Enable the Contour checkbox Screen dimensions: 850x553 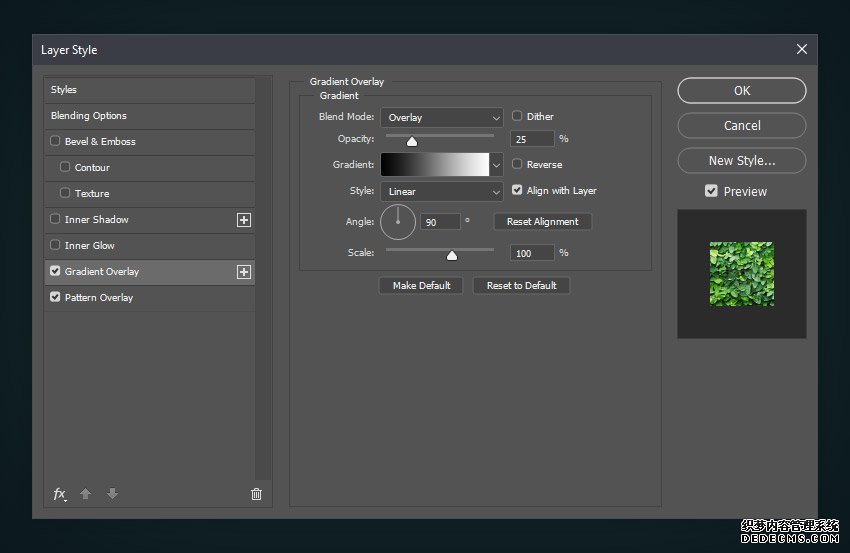[x=65, y=167]
